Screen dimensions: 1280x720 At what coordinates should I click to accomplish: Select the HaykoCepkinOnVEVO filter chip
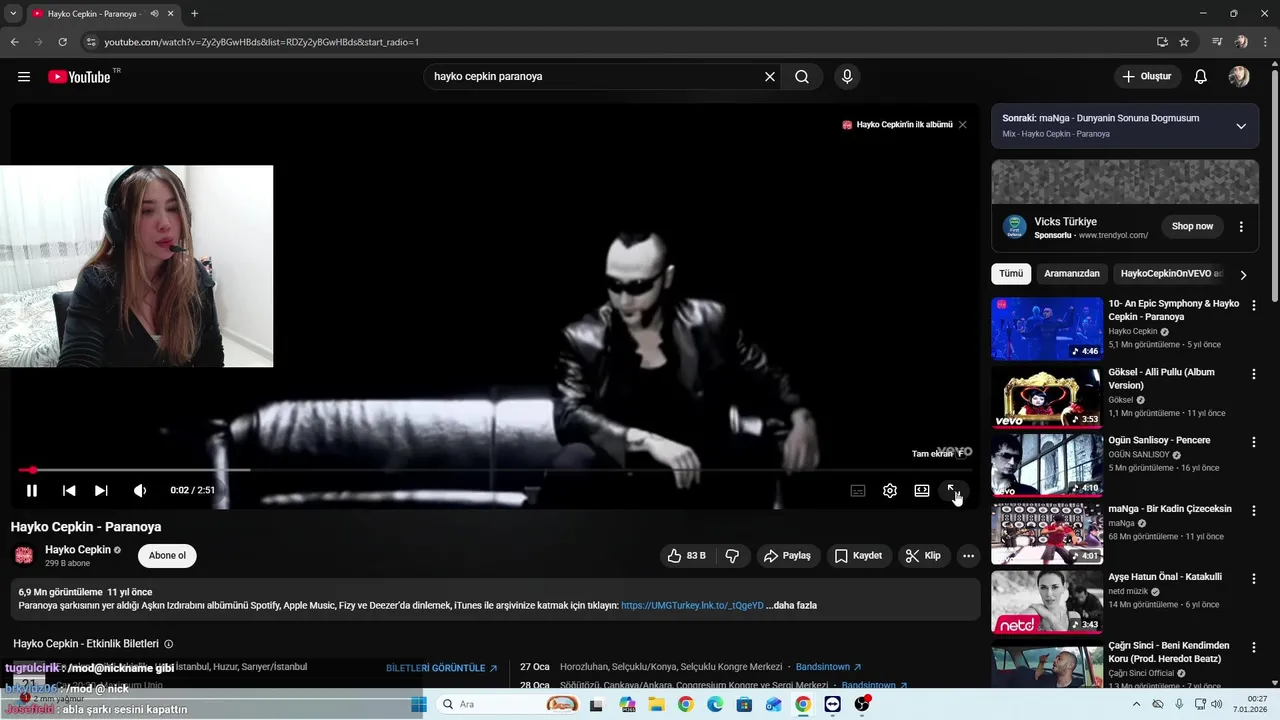1171,274
